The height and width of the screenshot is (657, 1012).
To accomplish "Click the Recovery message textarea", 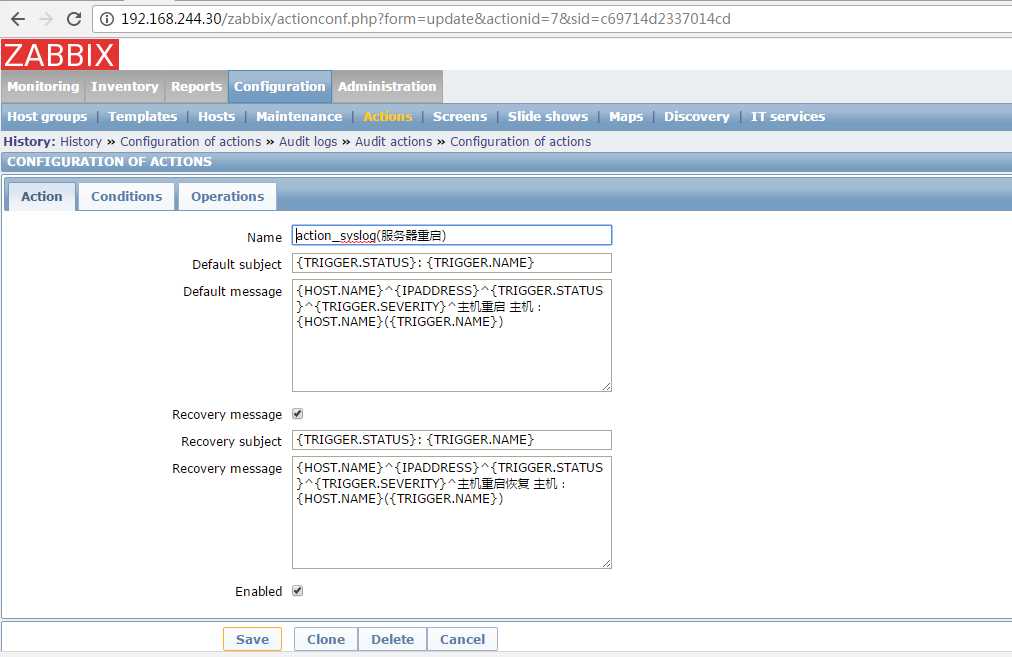I will [452, 512].
